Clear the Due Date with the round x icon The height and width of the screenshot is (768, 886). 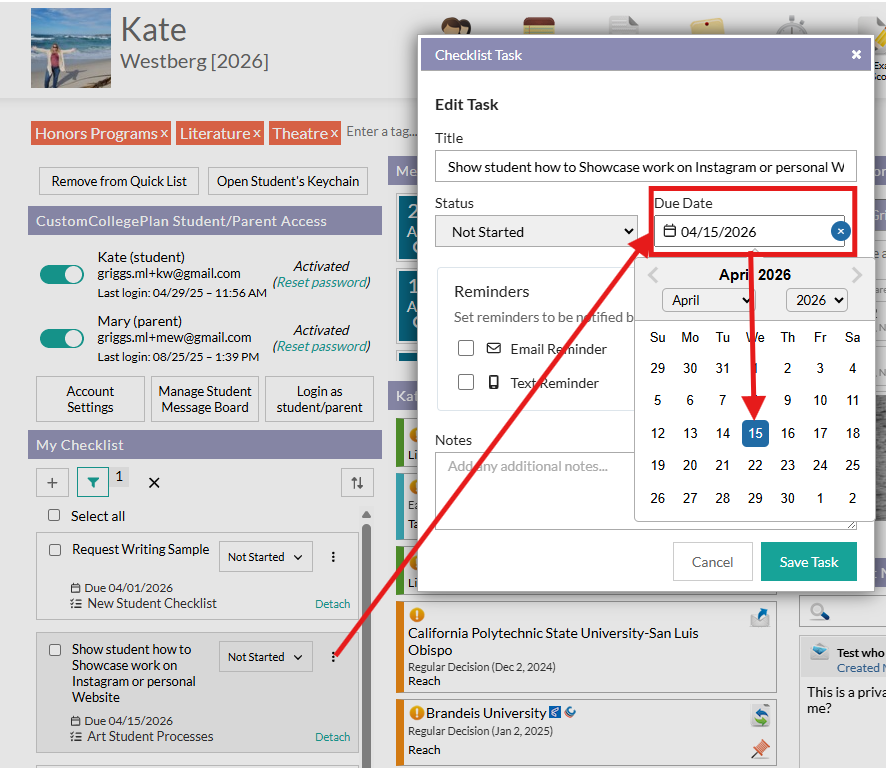(x=841, y=232)
